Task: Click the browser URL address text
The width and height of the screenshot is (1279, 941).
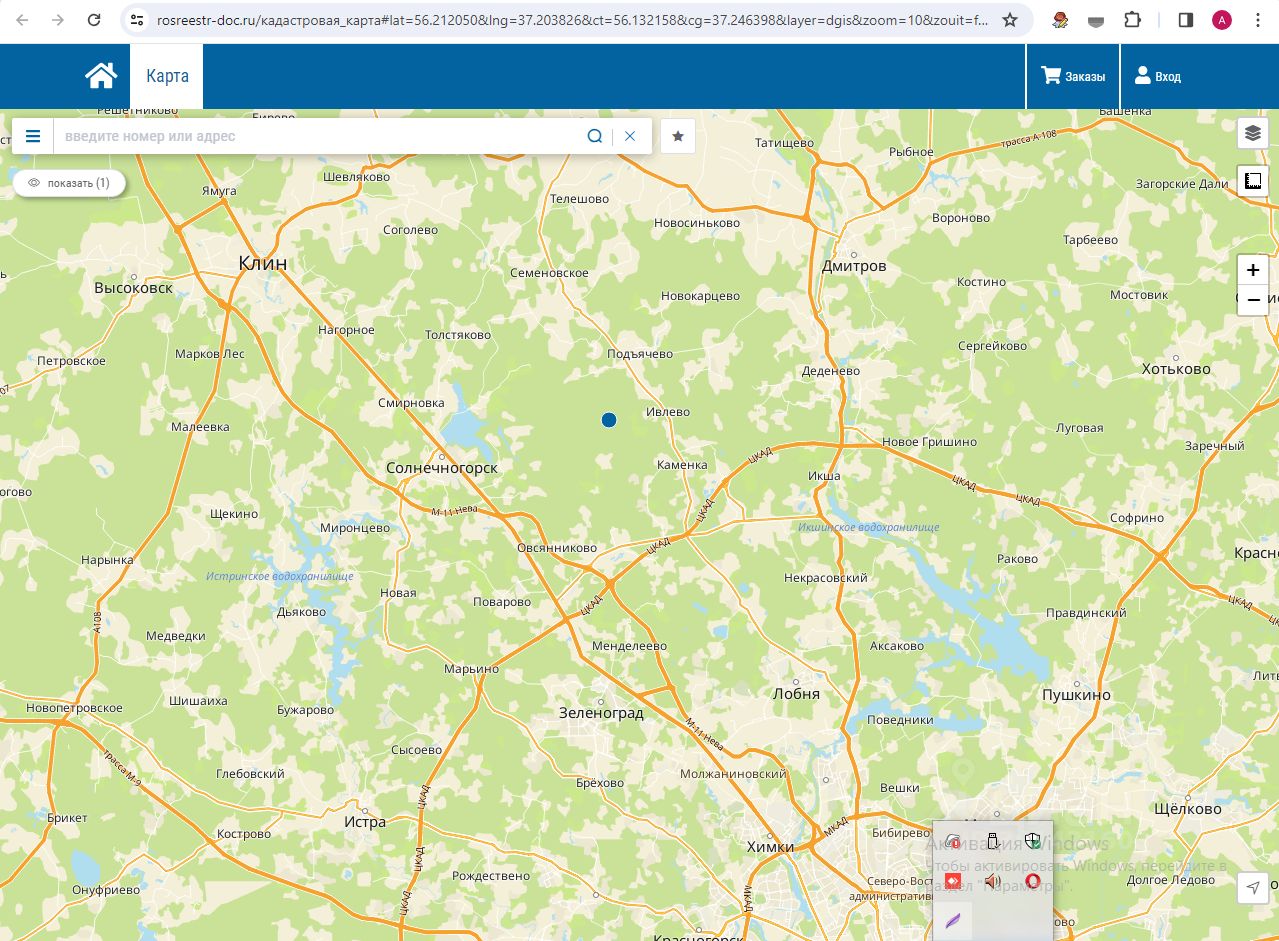Action: coord(574,20)
